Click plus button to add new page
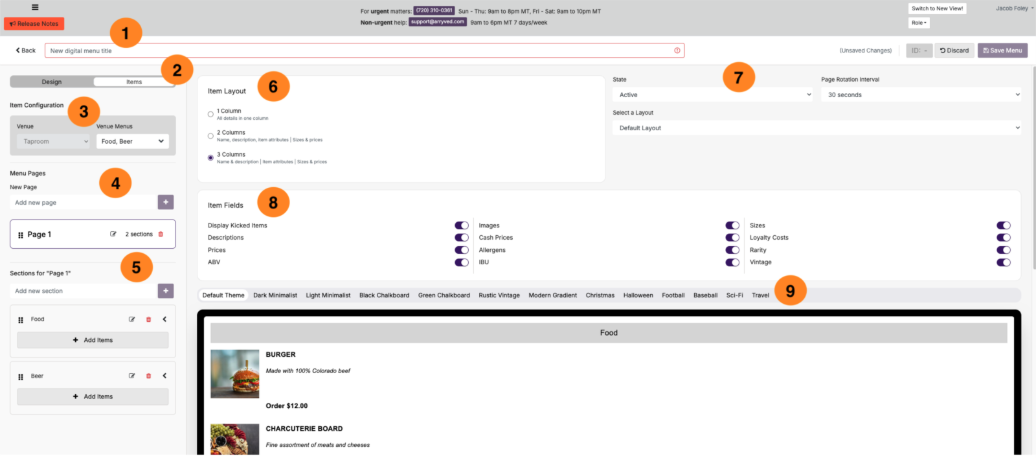1036x459 pixels. click(x=166, y=202)
